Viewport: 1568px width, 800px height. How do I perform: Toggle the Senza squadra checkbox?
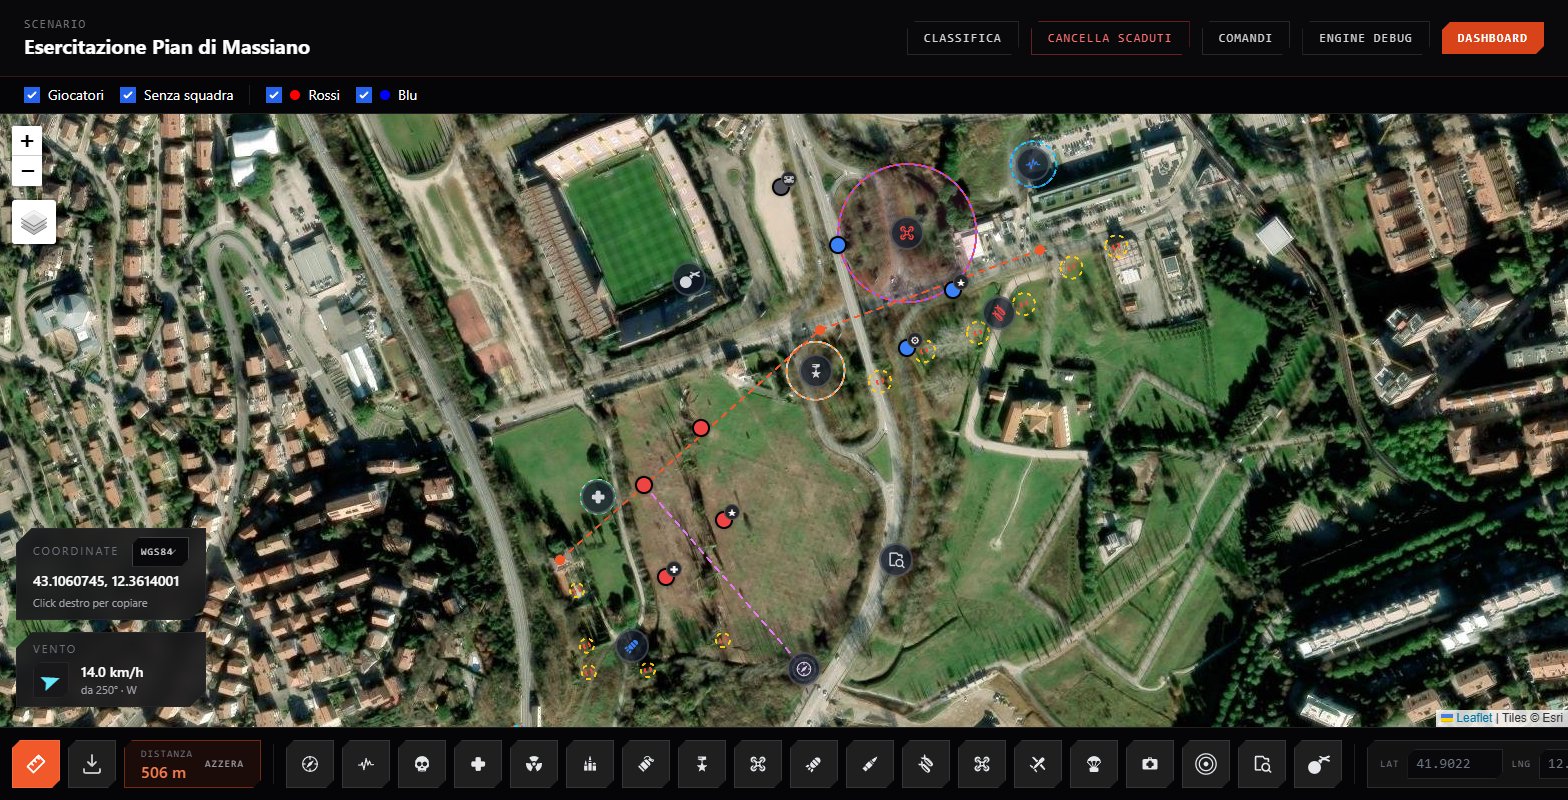click(x=128, y=95)
